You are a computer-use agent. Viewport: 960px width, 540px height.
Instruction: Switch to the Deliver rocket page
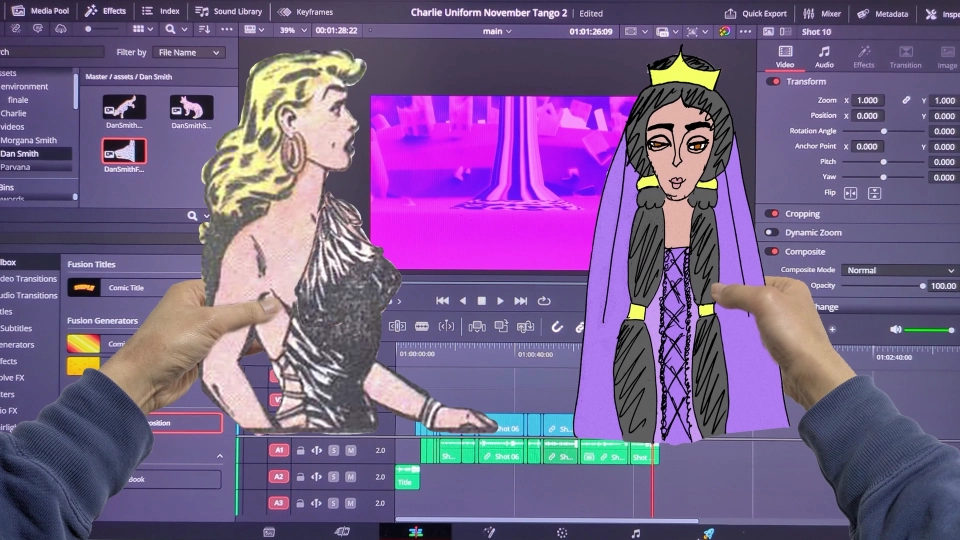coord(708,533)
